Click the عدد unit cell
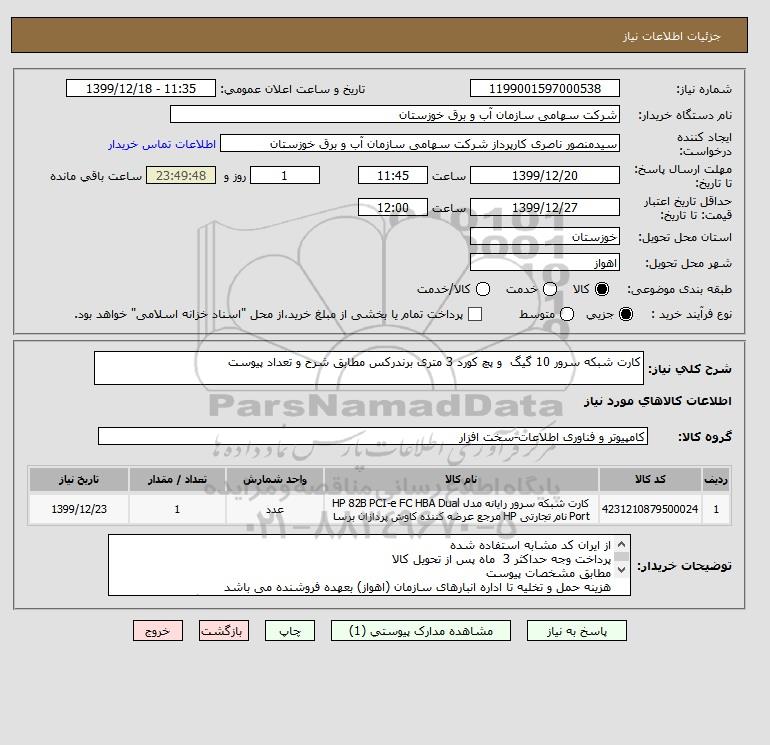Screen dimensions: 770x745 coord(275,509)
